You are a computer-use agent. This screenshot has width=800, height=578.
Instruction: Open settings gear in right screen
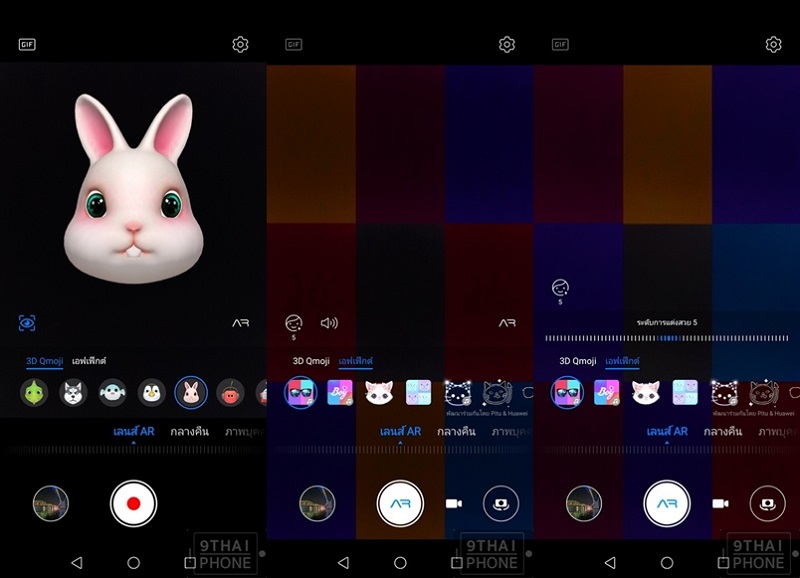[773, 44]
